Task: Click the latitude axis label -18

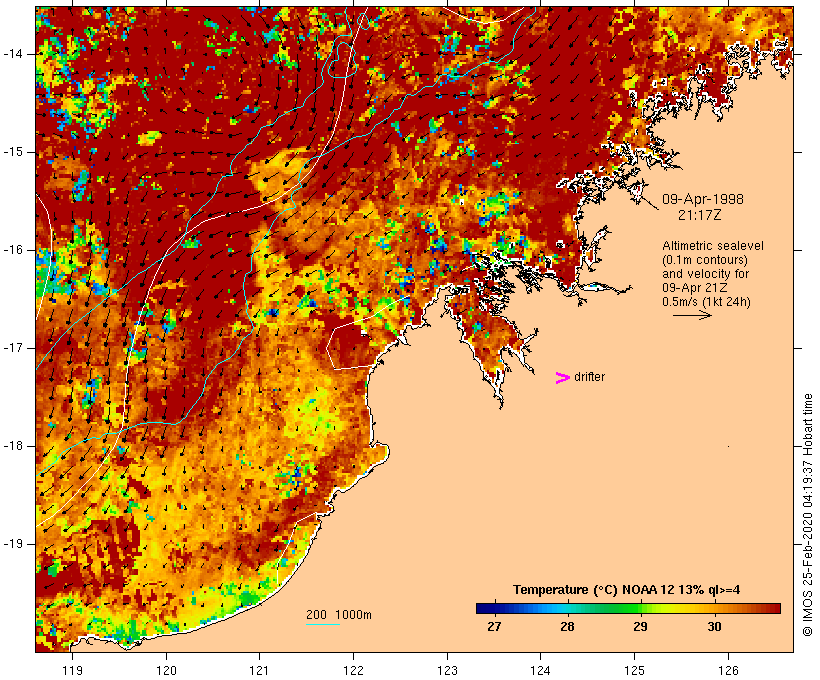Action: coord(13,446)
